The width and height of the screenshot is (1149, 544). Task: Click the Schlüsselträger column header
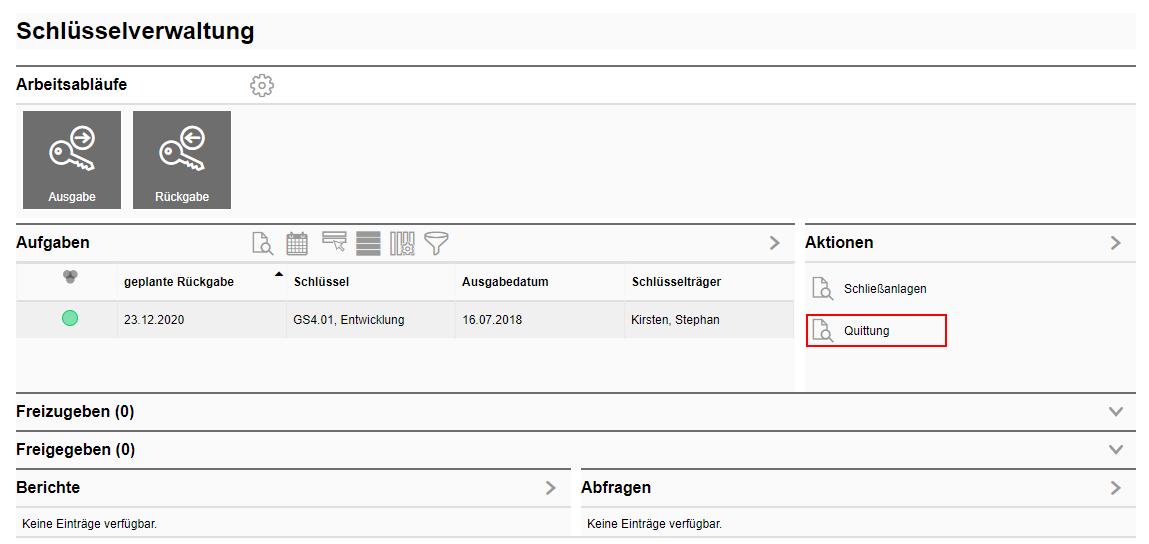point(676,282)
